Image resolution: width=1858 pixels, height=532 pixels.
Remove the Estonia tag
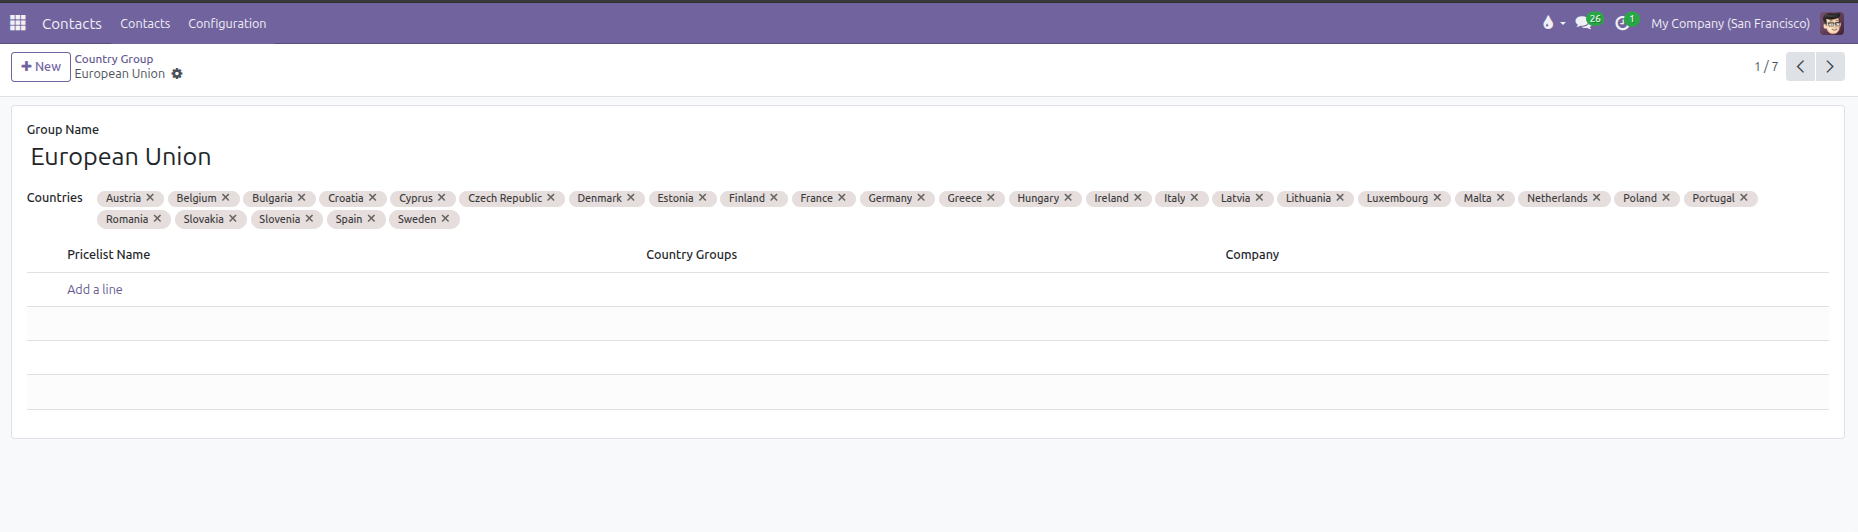702,198
